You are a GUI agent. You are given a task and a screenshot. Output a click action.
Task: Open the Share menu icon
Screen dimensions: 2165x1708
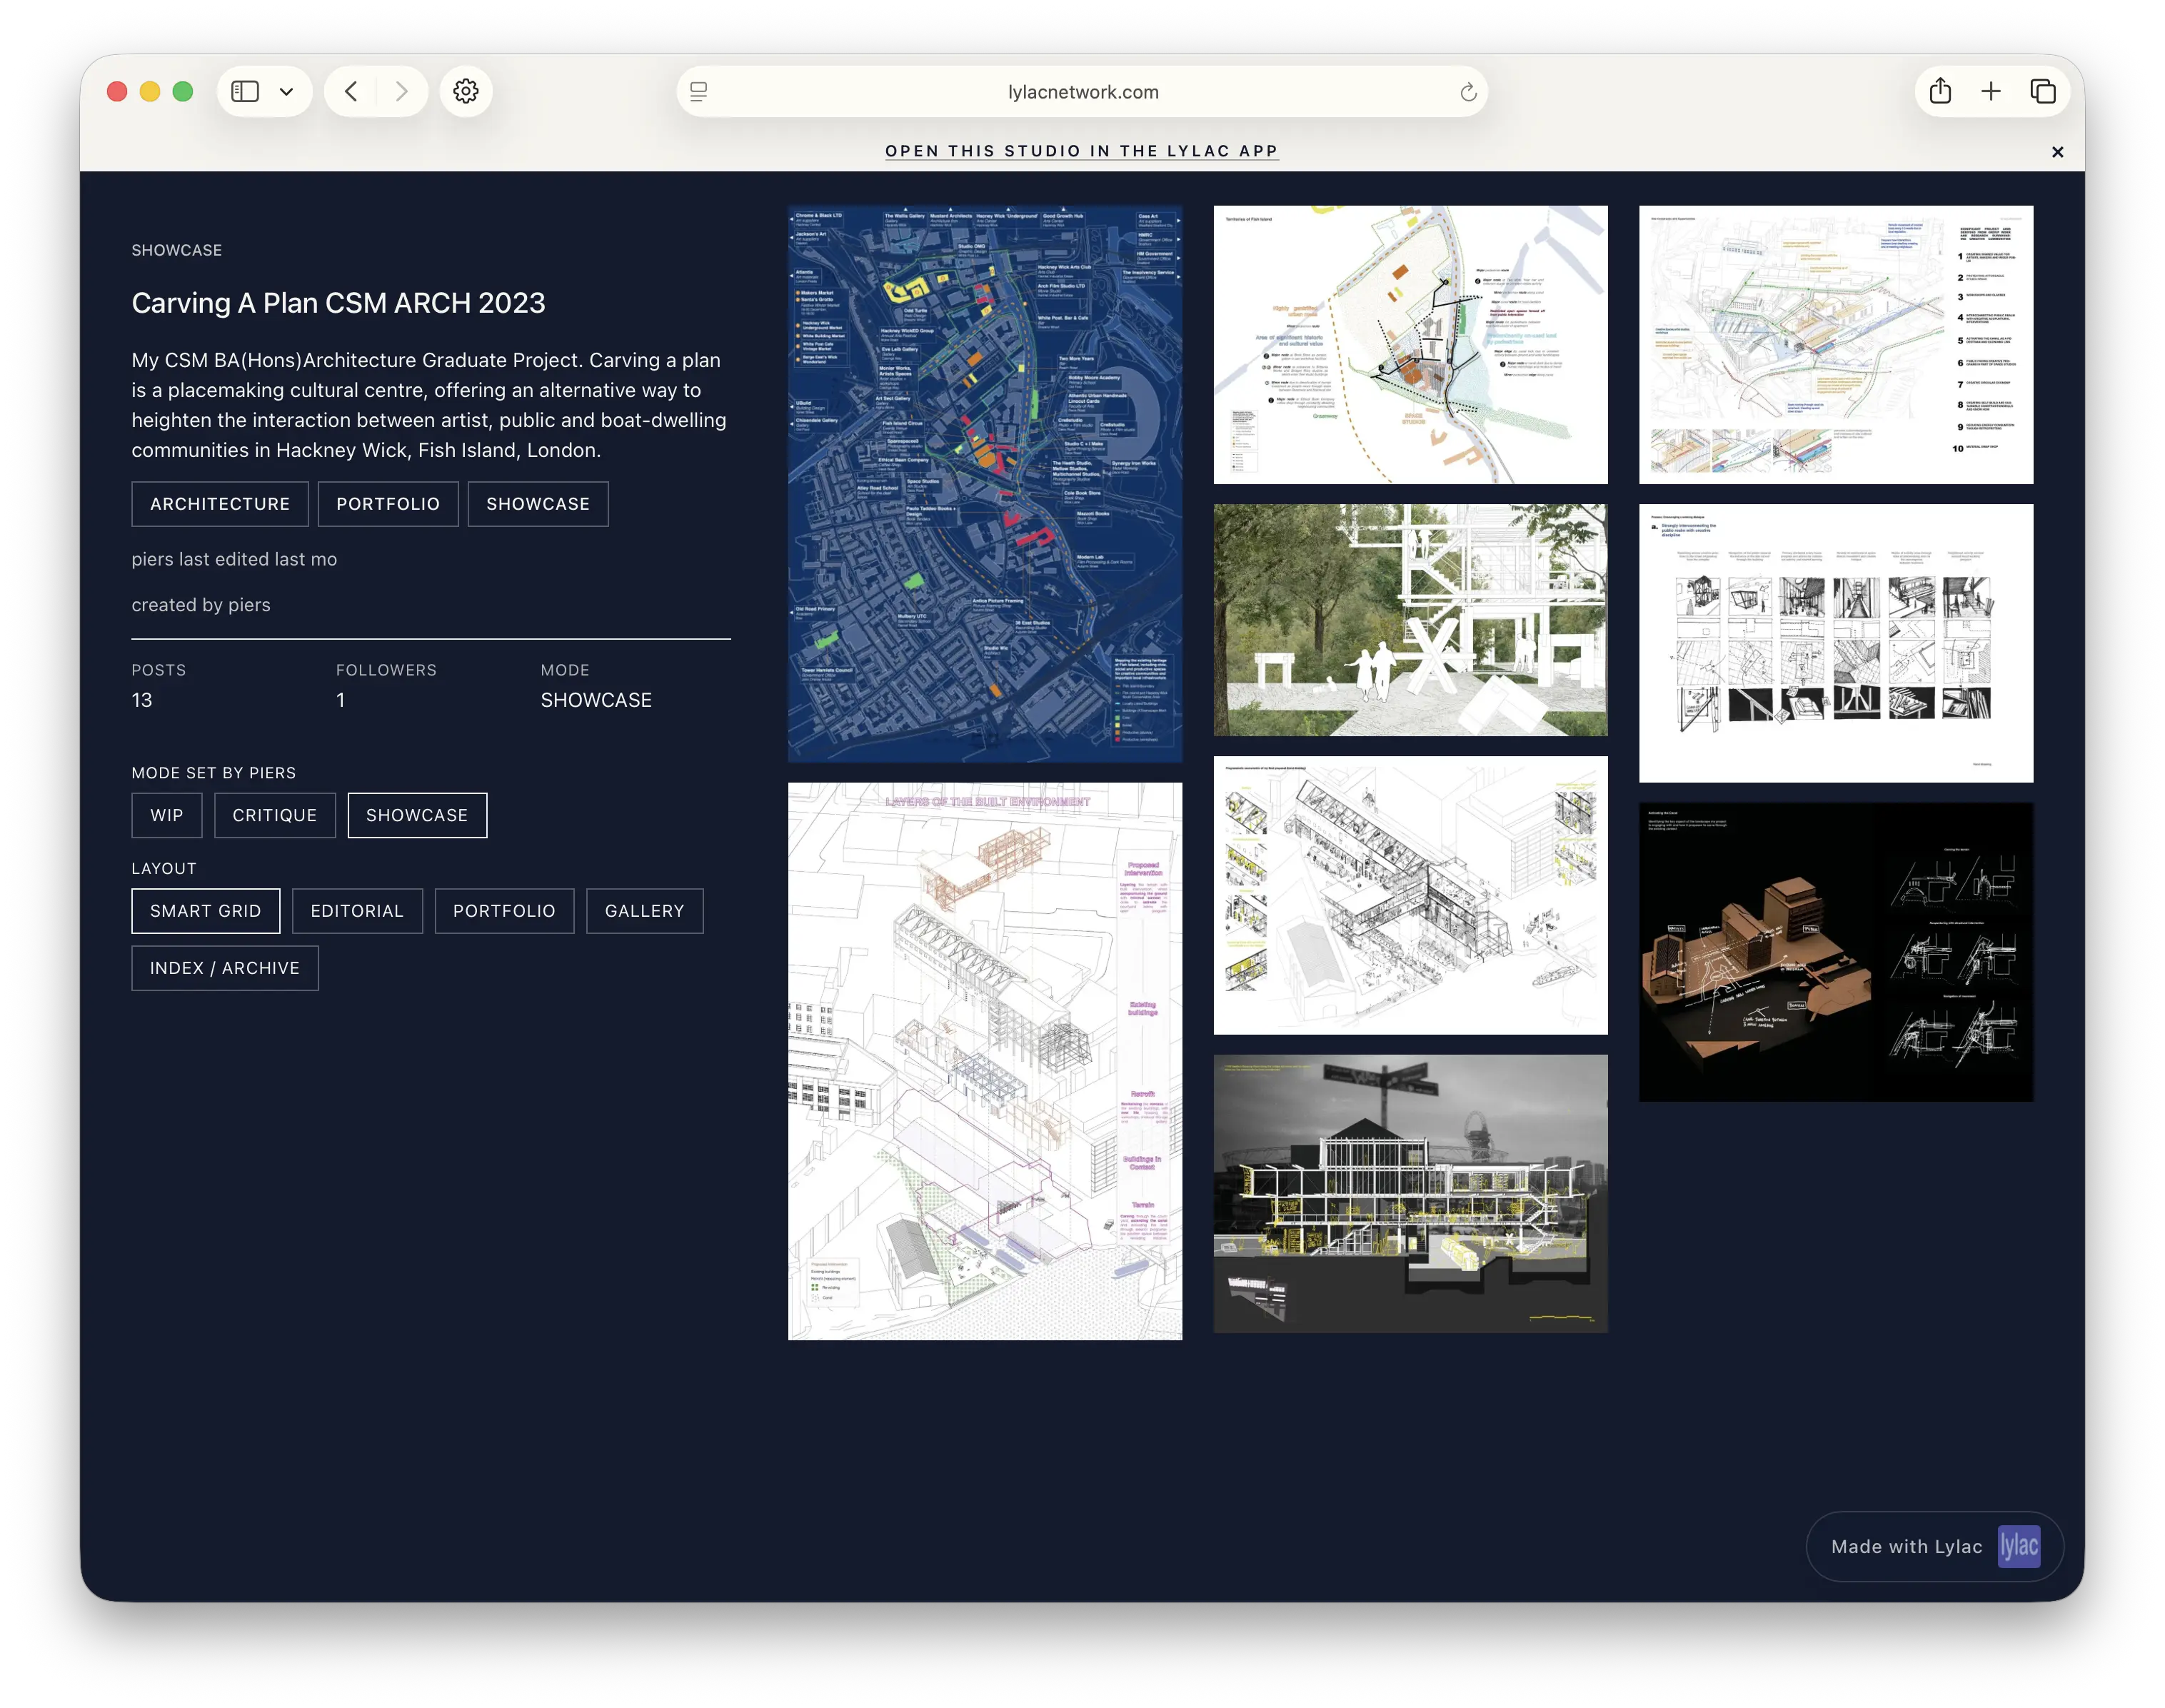[1940, 90]
